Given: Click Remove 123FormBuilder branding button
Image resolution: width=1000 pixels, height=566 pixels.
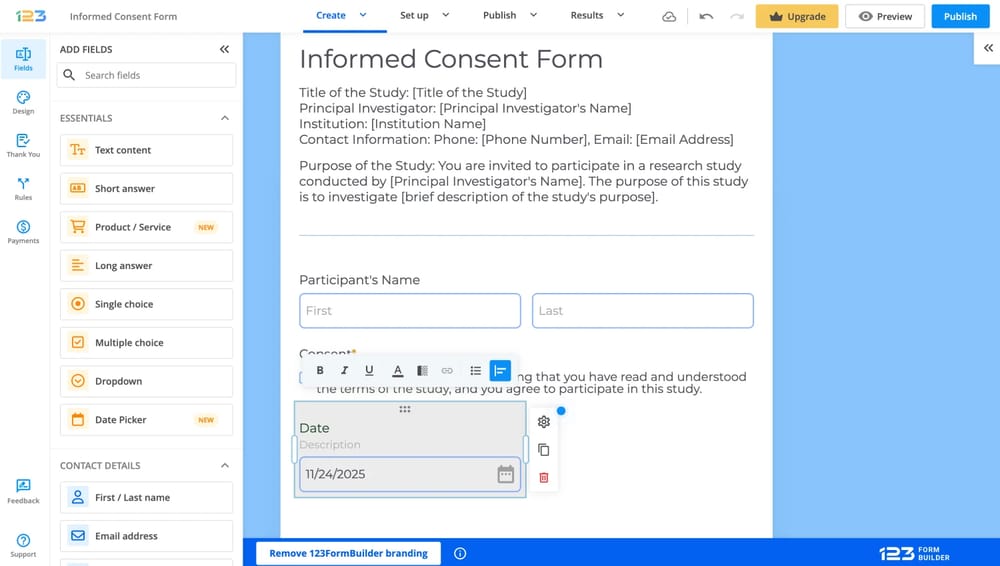Looking at the screenshot, I should [348, 553].
